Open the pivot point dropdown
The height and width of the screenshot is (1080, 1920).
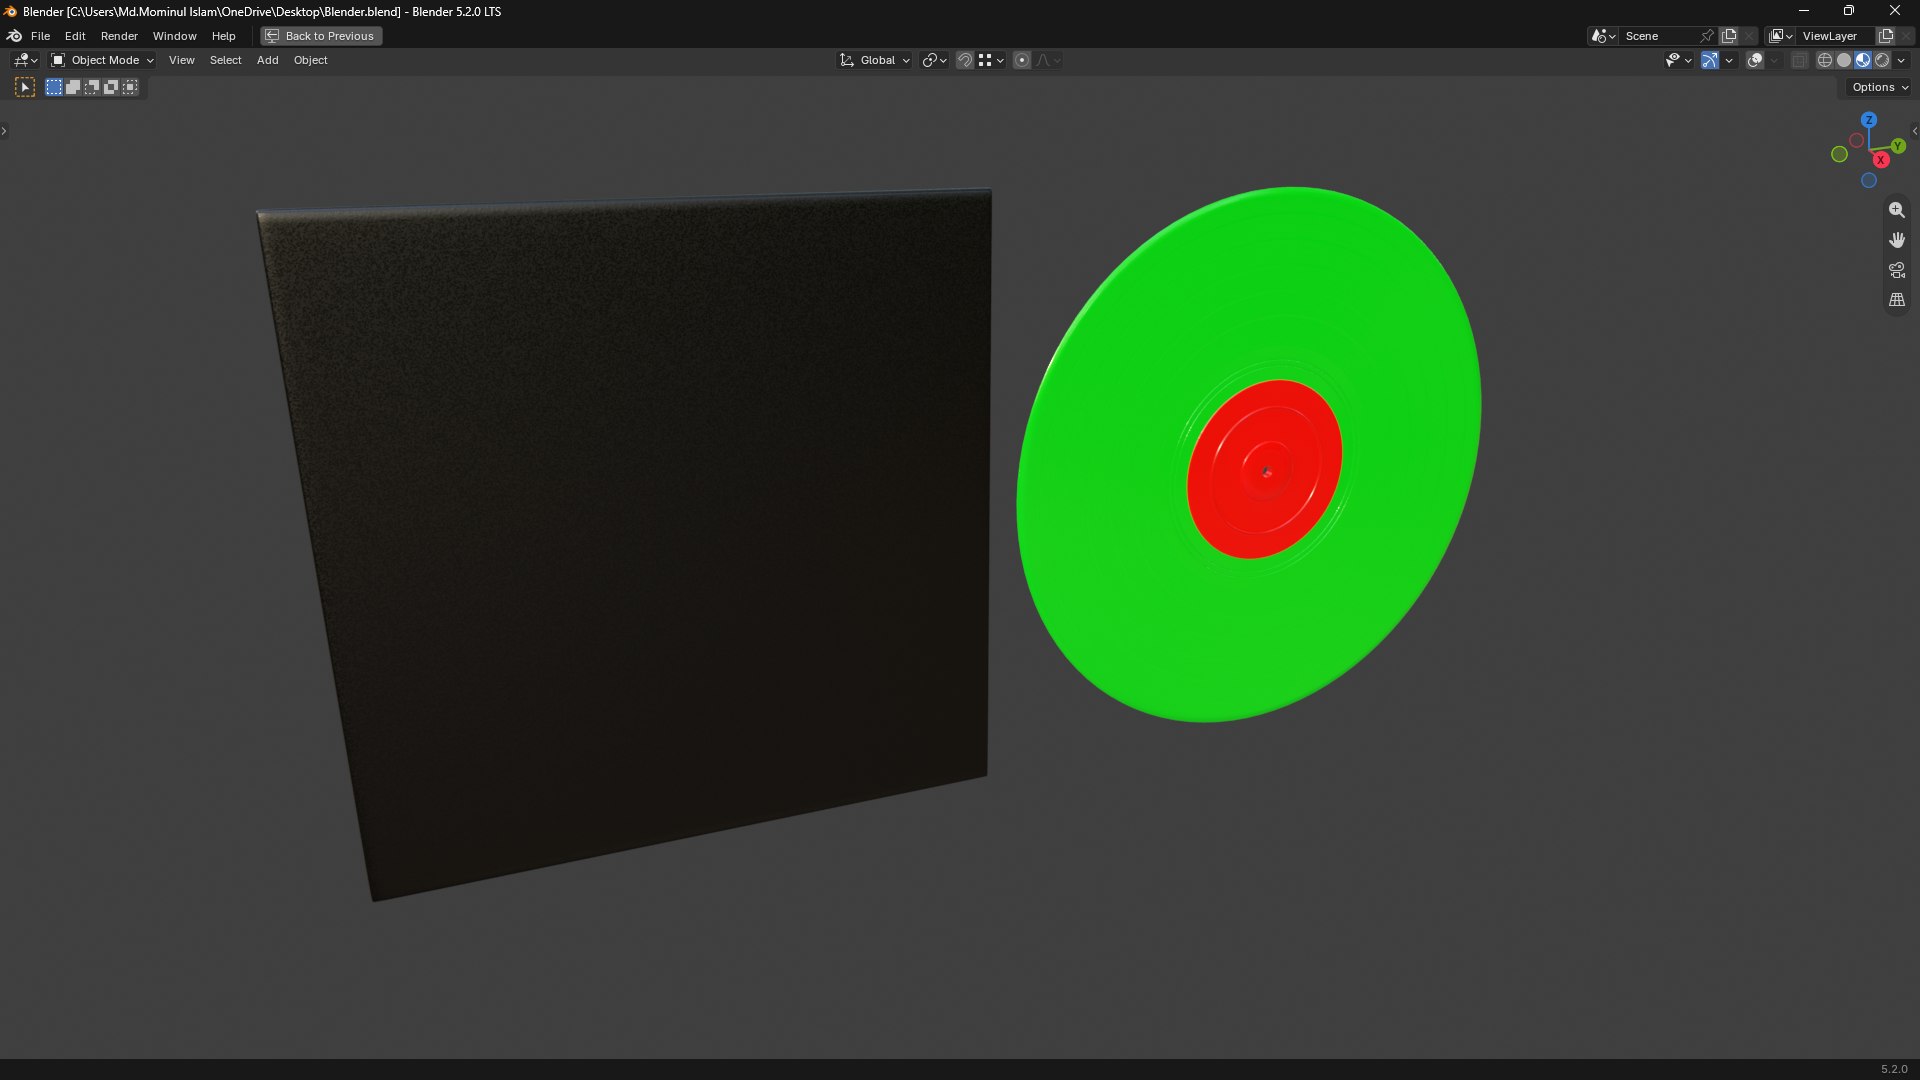click(x=934, y=61)
